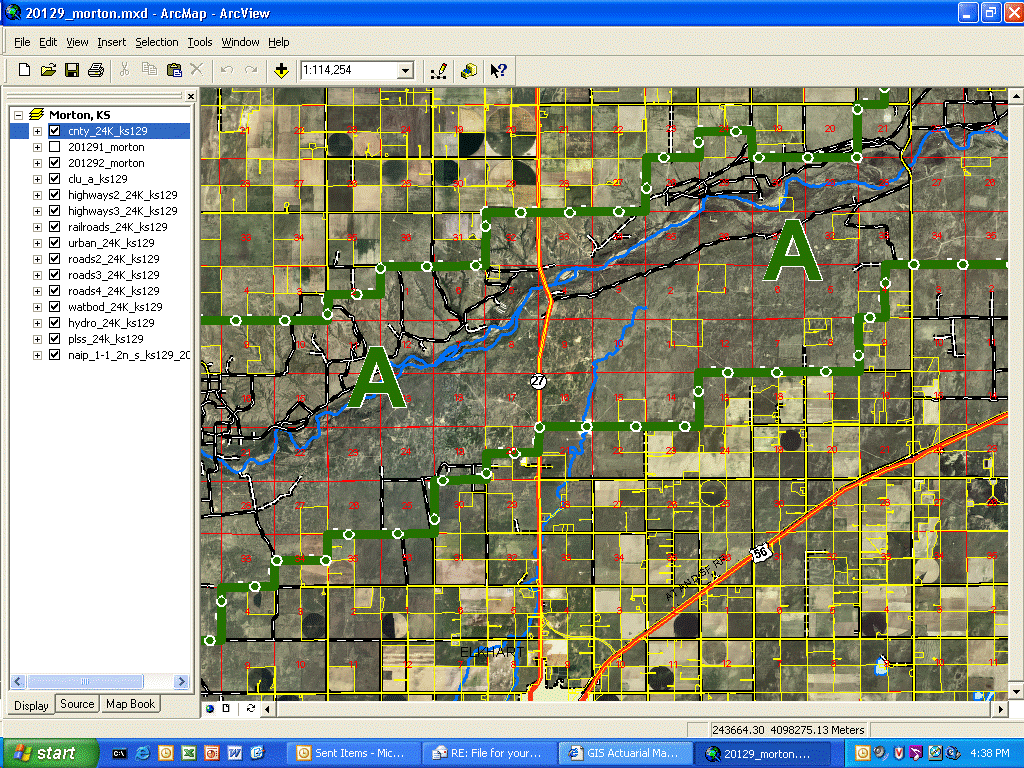Print the map using the printer icon
Screen dimensions: 1024x768
point(96,70)
